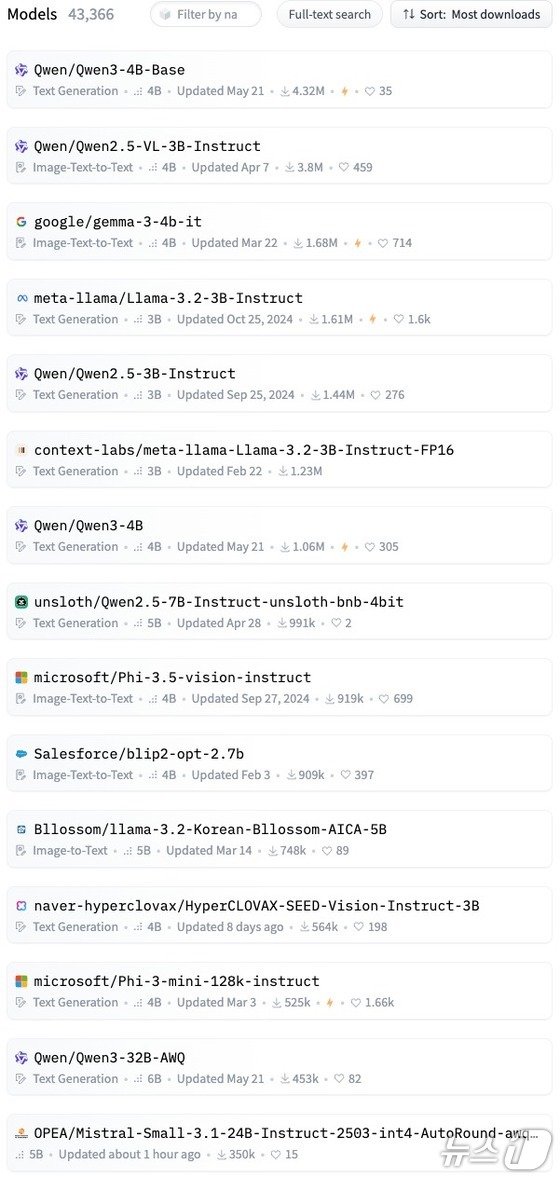
Task: Click the Full-text search button
Action: (329, 14)
